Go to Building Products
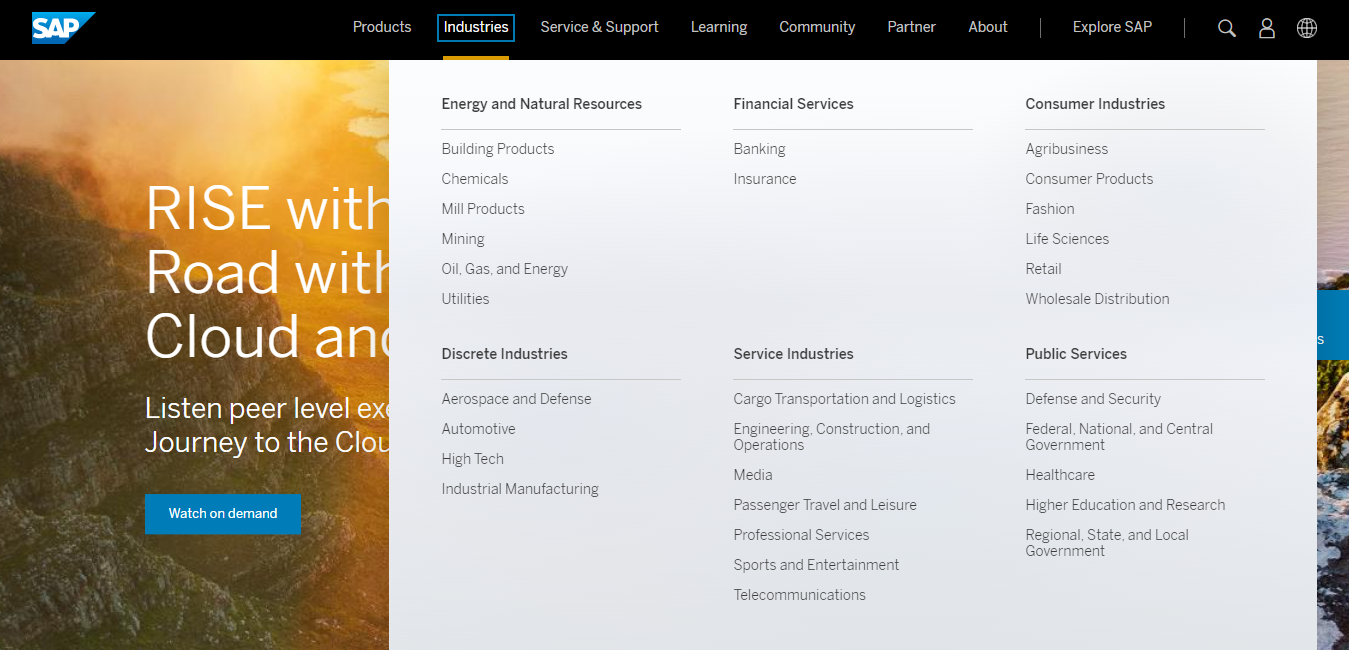 pyautogui.click(x=497, y=149)
